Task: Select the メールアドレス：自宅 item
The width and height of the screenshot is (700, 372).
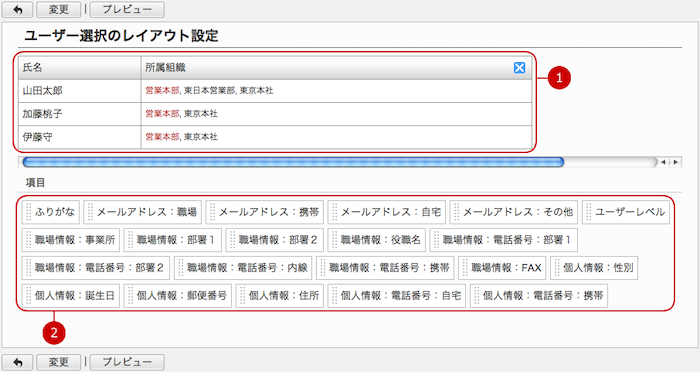Action: tap(387, 212)
